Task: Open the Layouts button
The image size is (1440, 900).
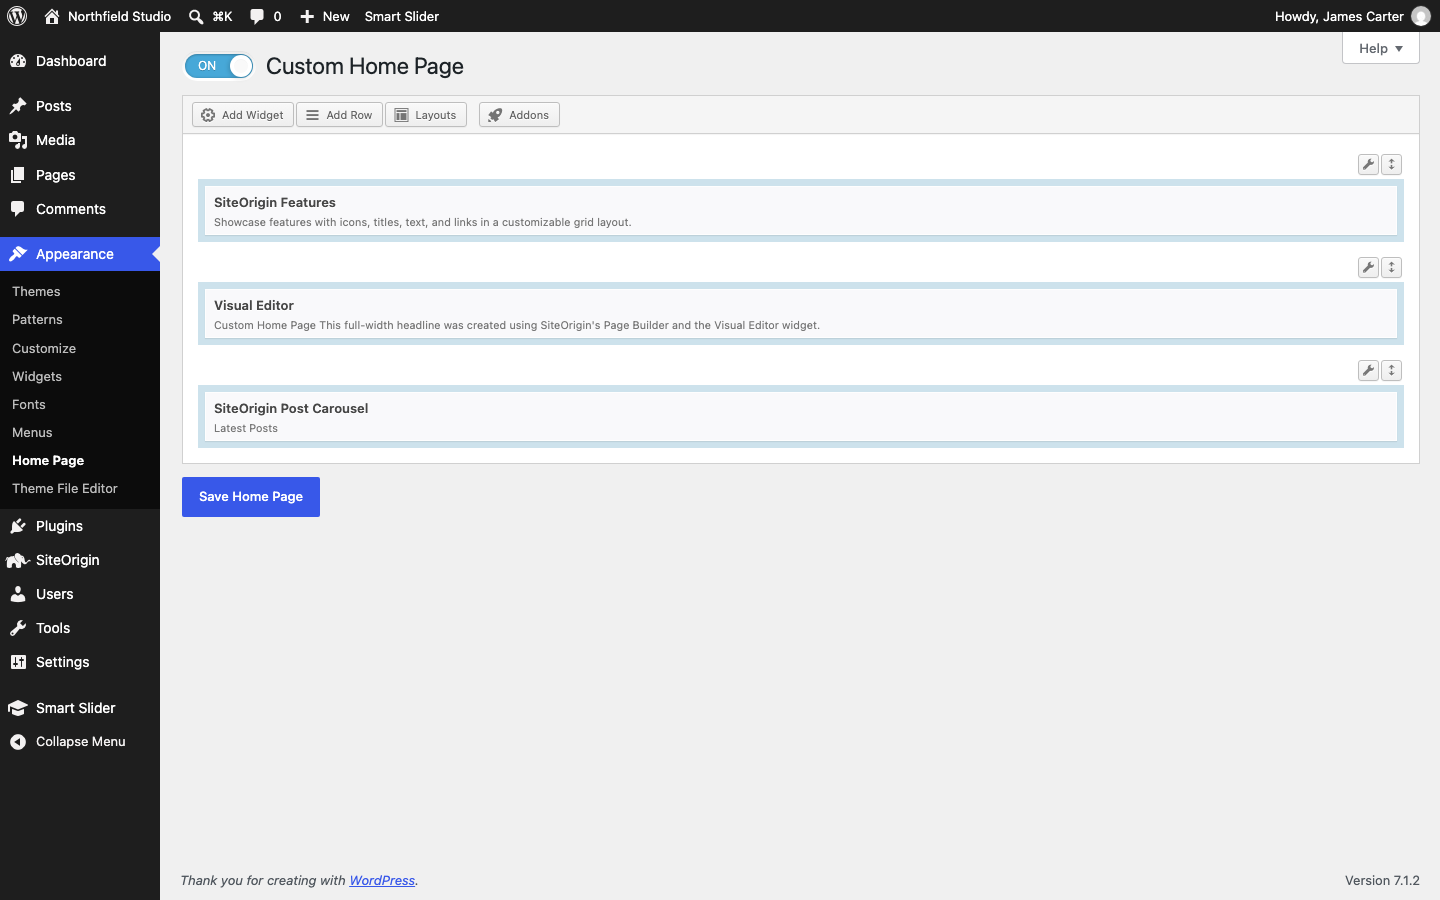Action: [x=426, y=115]
